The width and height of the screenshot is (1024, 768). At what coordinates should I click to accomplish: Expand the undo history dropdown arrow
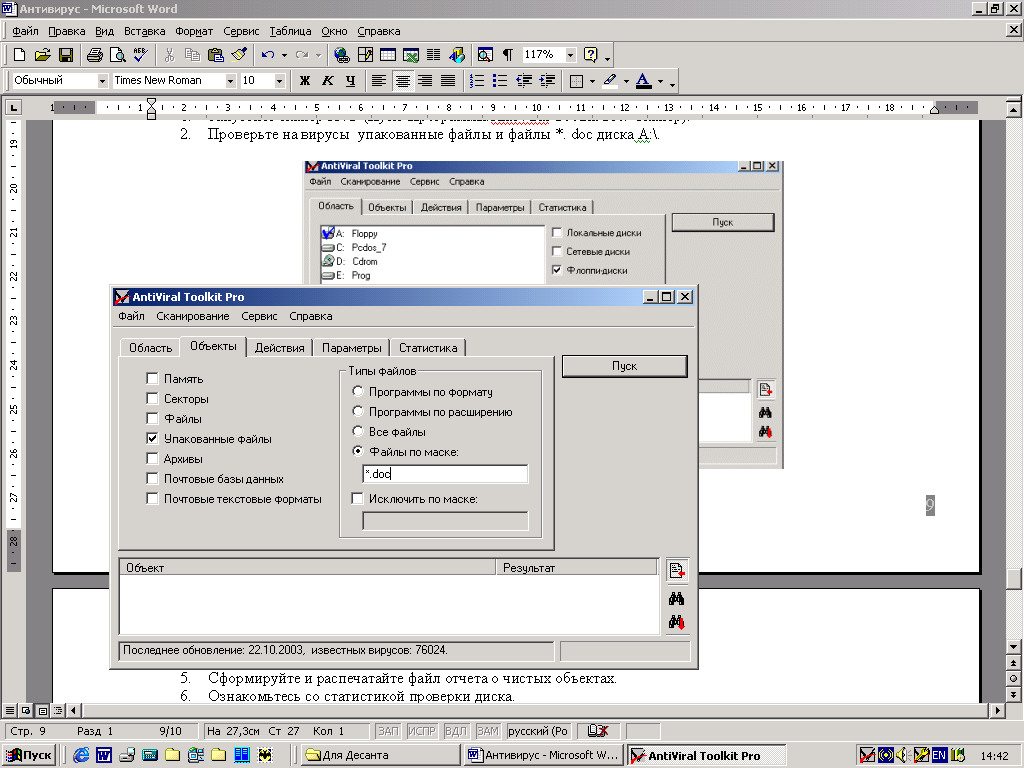pyautogui.click(x=284, y=56)
